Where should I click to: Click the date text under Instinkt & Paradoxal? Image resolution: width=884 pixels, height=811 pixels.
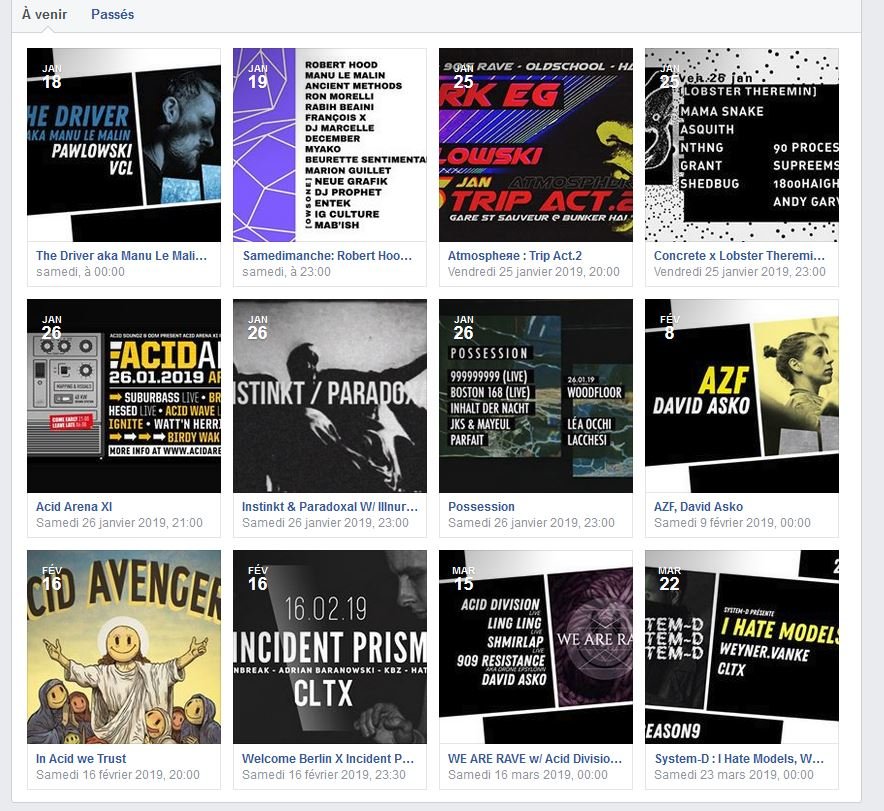(x=325, y=522)
